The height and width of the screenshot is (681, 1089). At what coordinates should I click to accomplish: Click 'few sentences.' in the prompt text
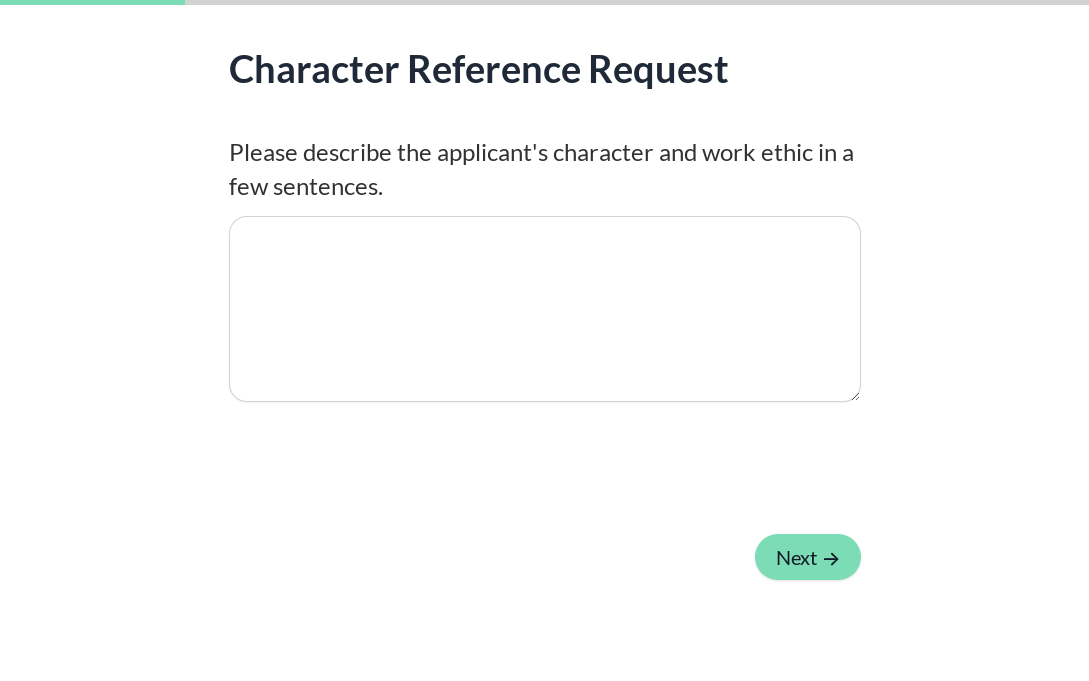[x=306, y=187]
